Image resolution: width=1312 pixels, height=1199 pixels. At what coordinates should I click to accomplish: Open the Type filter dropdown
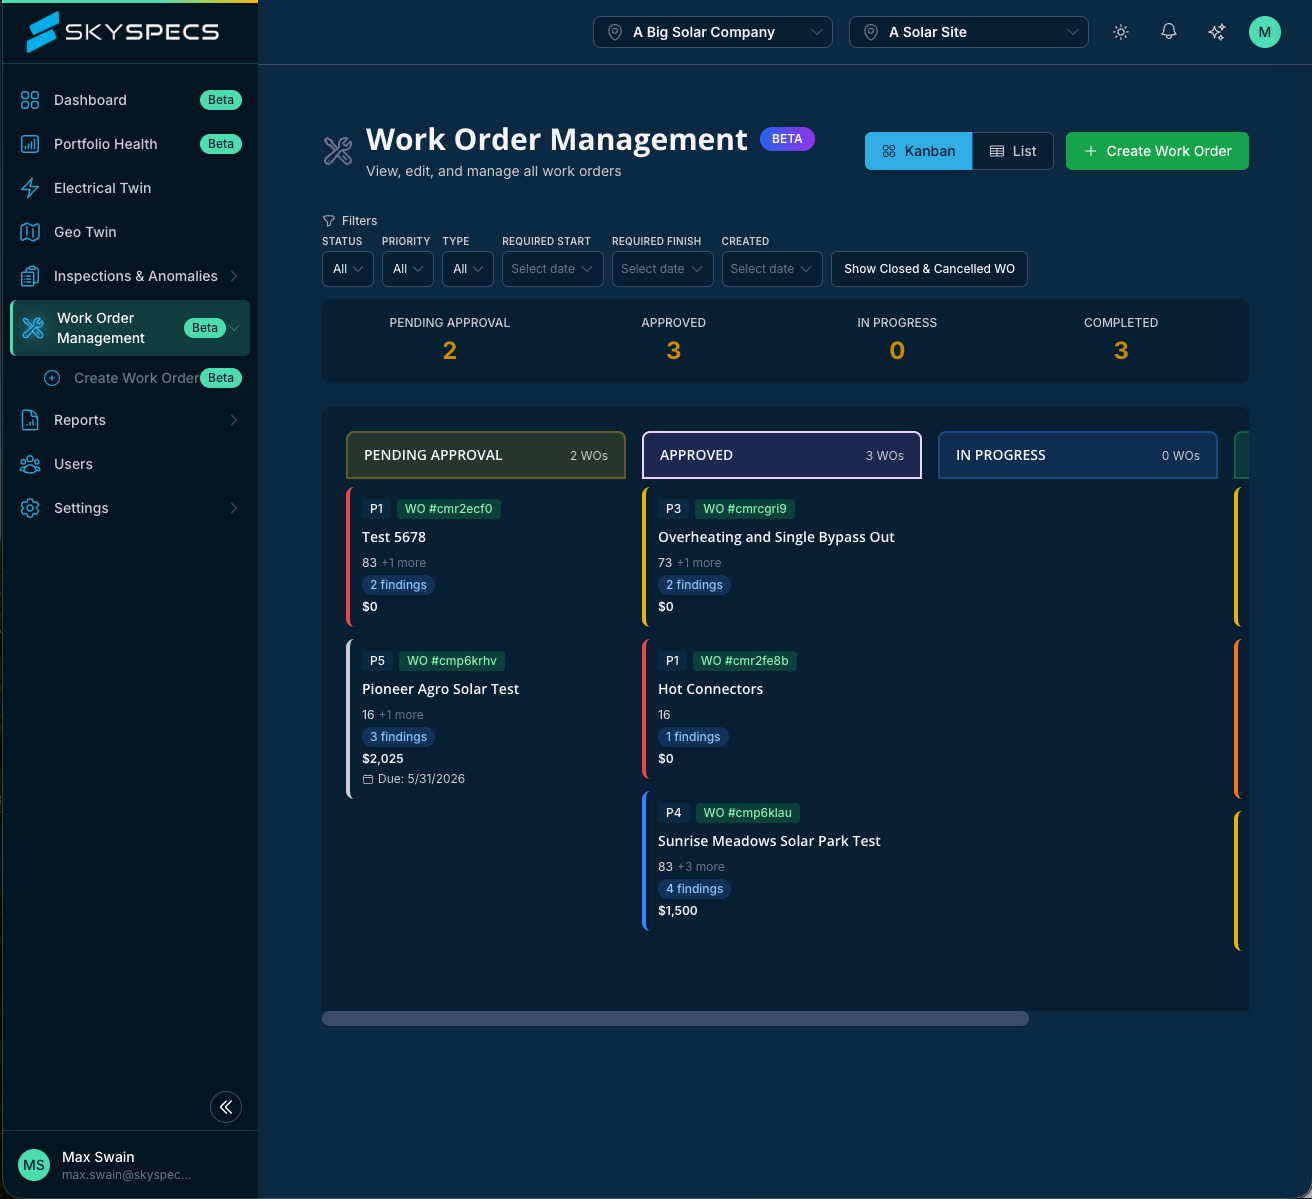click(x=468, y=269)
